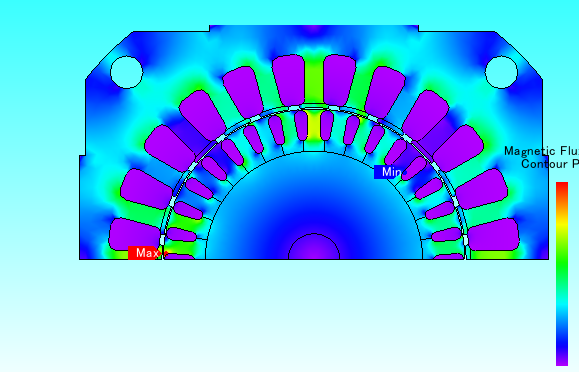Click the Magnetic Flux legend title text
Viewport: 579px width, 372px height.
pos(541,151)
